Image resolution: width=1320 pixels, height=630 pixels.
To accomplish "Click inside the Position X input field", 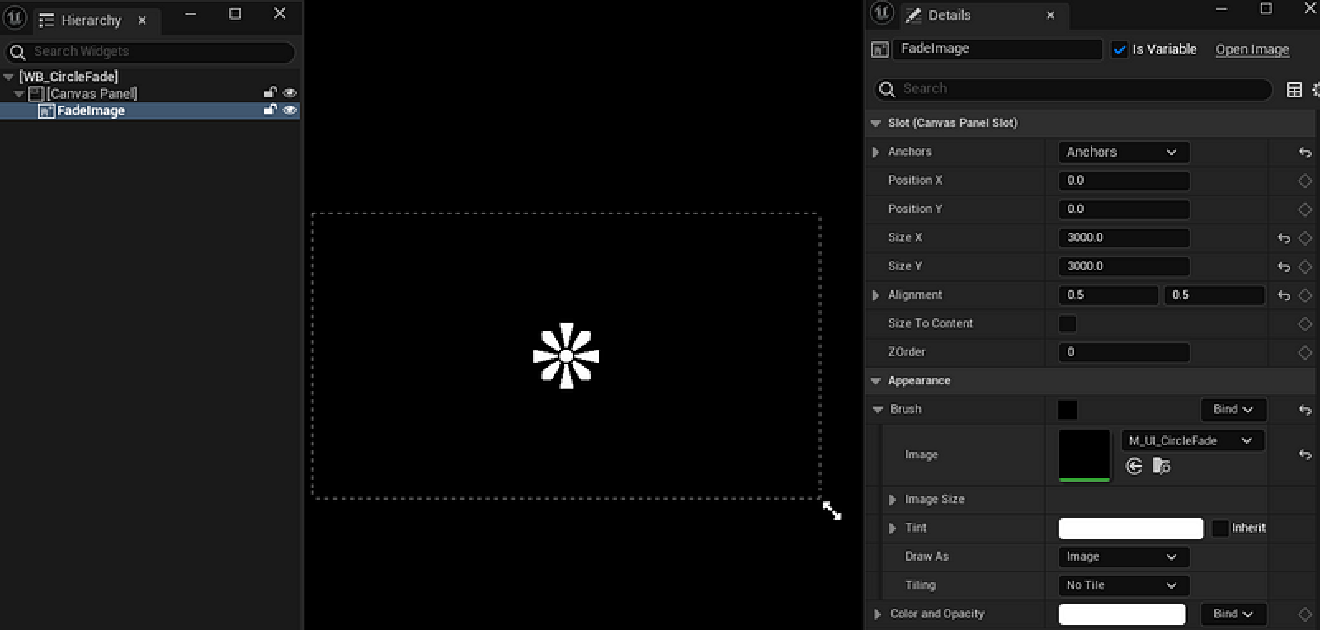I will 1123,181.
